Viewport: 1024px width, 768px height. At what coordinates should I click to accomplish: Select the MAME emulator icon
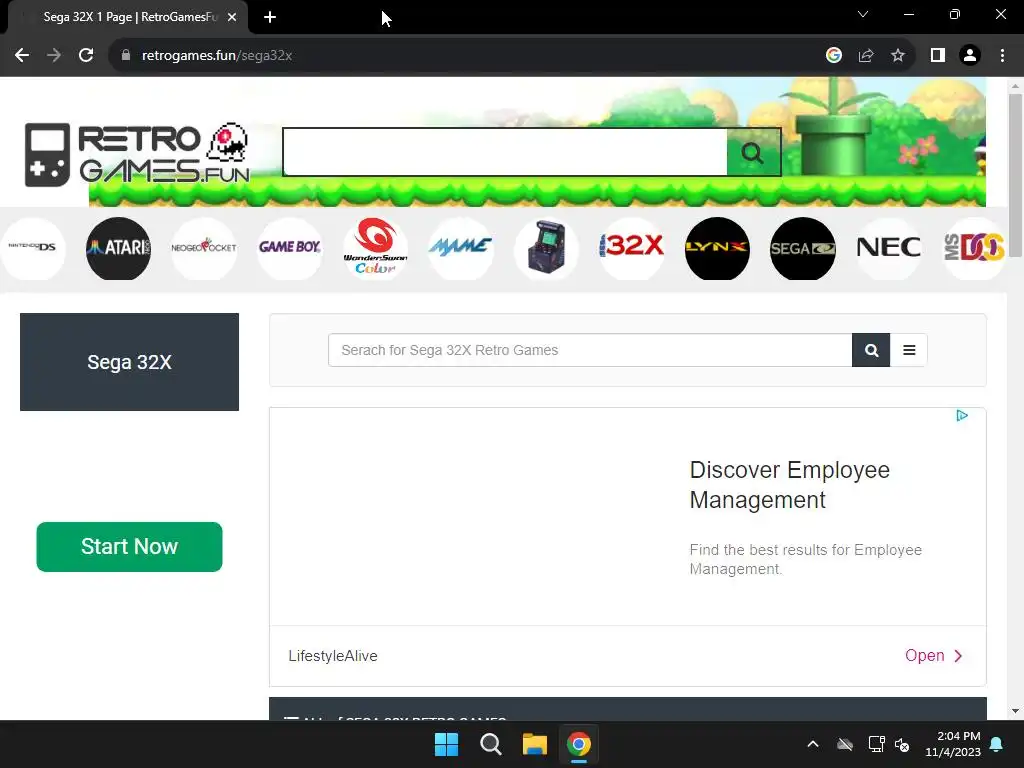pyautogui.click(x=461, y=249)
